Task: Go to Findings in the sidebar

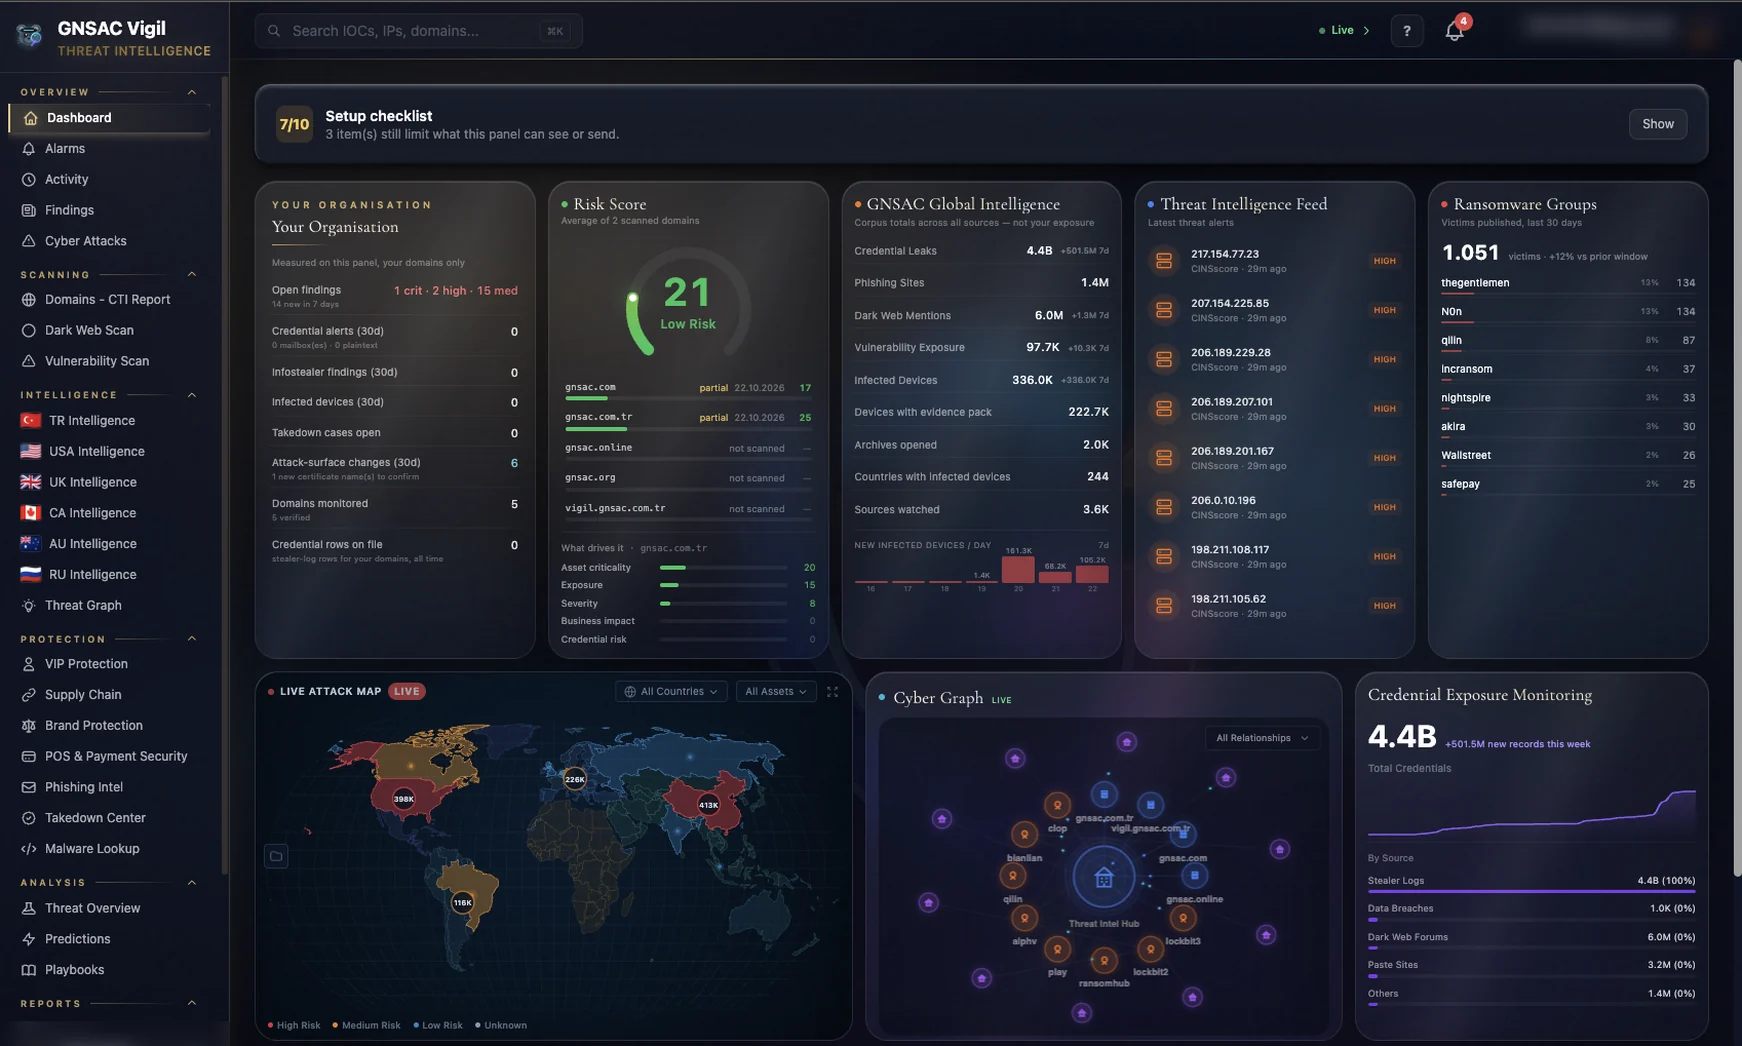Action: click(x=108, y=211)
